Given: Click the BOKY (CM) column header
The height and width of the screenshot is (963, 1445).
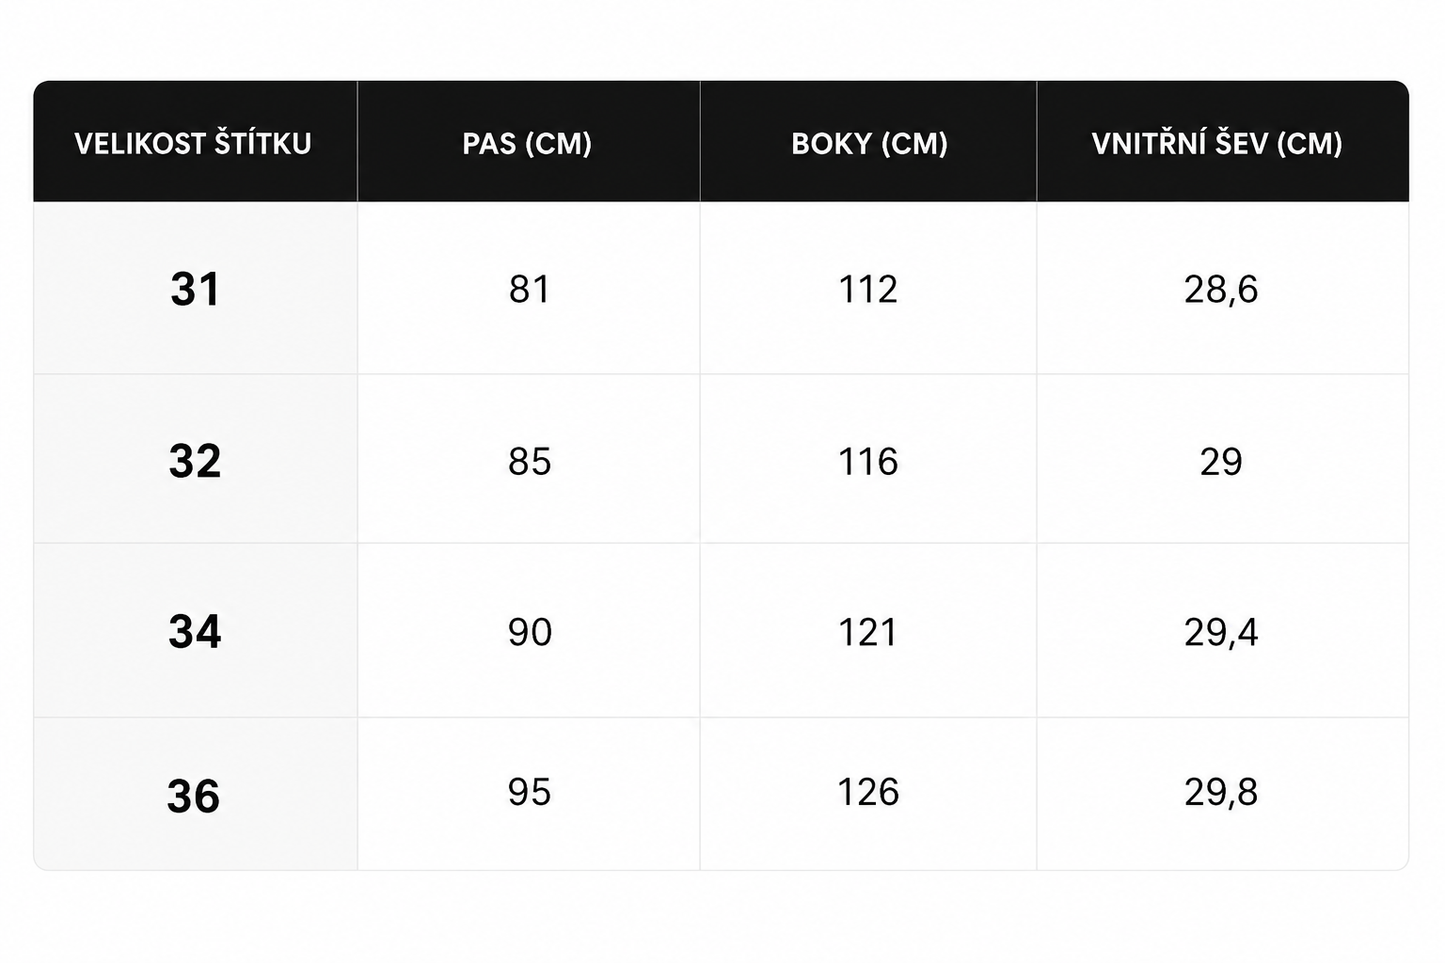Looking at the screenshot, I should (868, 142).
